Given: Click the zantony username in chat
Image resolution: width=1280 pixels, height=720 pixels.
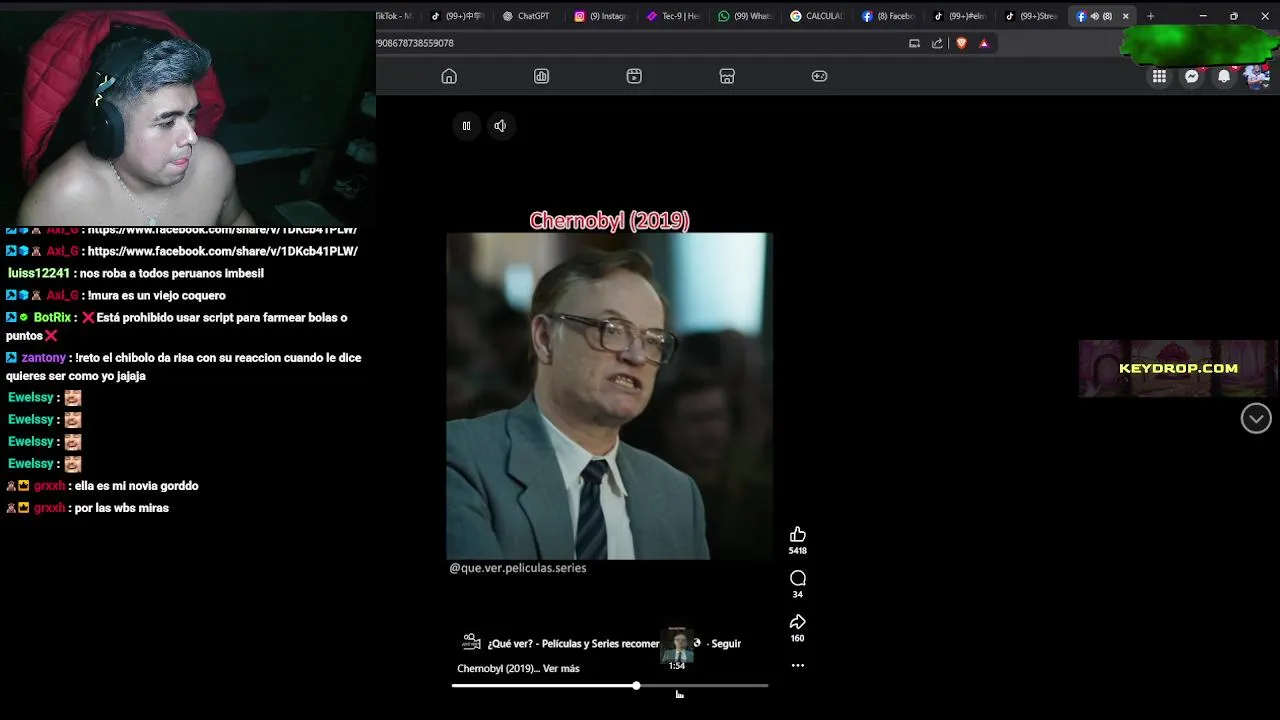Looking at the screenshot, I should [44, 358].
